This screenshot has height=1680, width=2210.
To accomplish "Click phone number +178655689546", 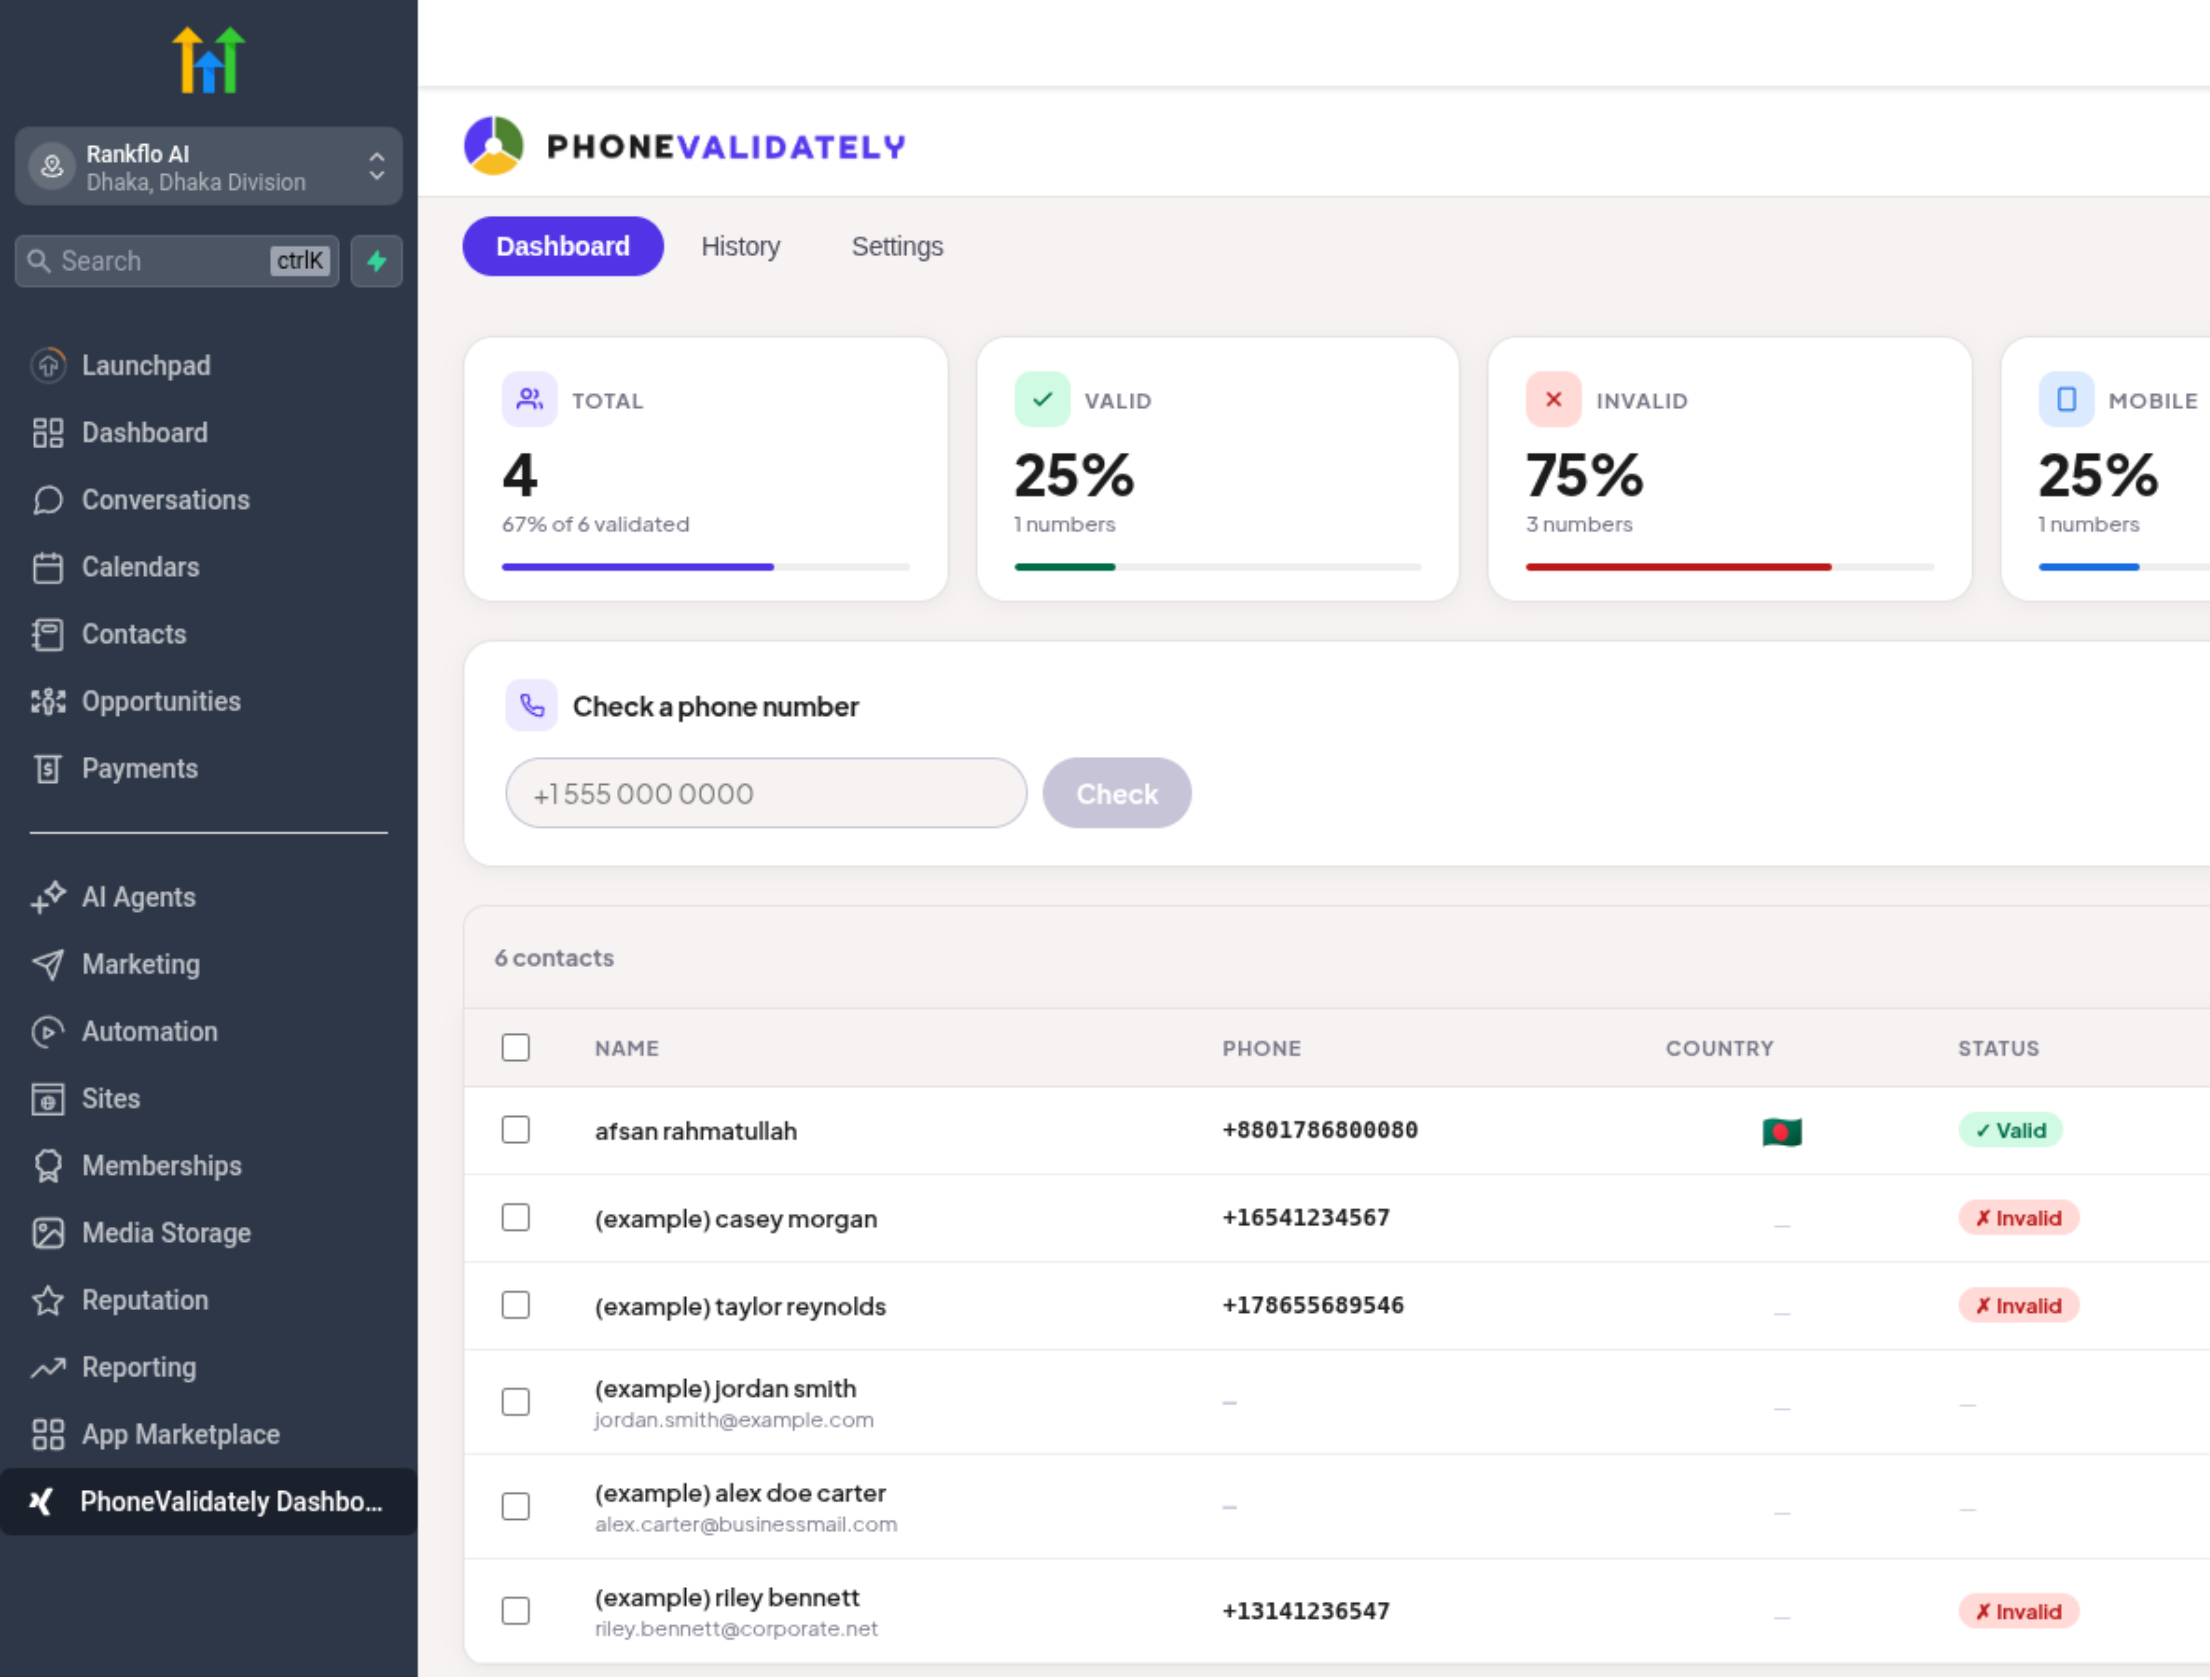I will pyautogui.click(x=1313, y=1305).
